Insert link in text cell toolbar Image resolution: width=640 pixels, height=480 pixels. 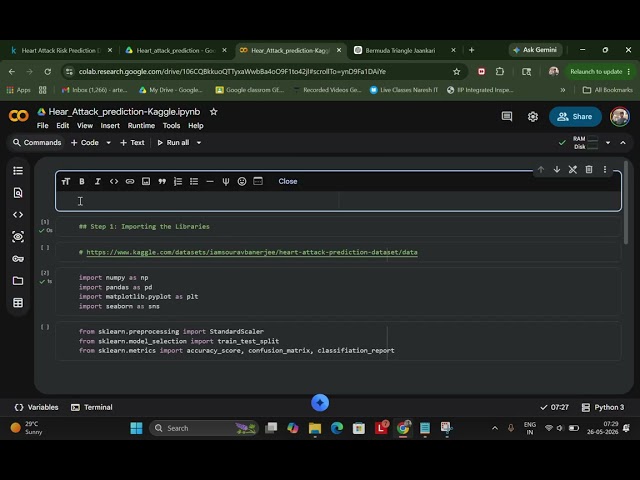pyautogui.click(x=130, y=182)
